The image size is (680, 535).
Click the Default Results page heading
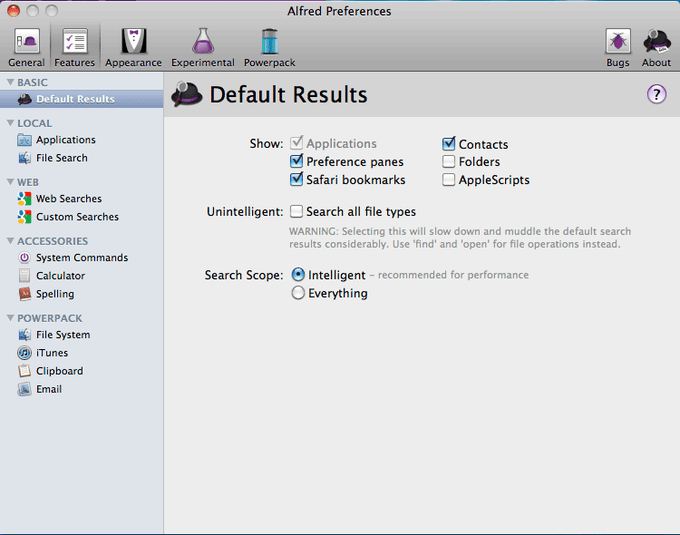coord(288,95)
